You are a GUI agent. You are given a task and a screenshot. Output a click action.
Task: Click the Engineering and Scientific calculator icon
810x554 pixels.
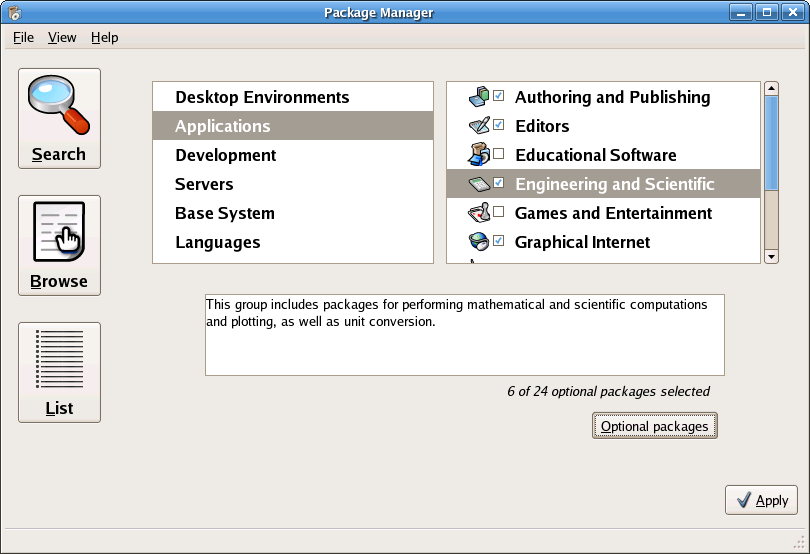[479, 183]
